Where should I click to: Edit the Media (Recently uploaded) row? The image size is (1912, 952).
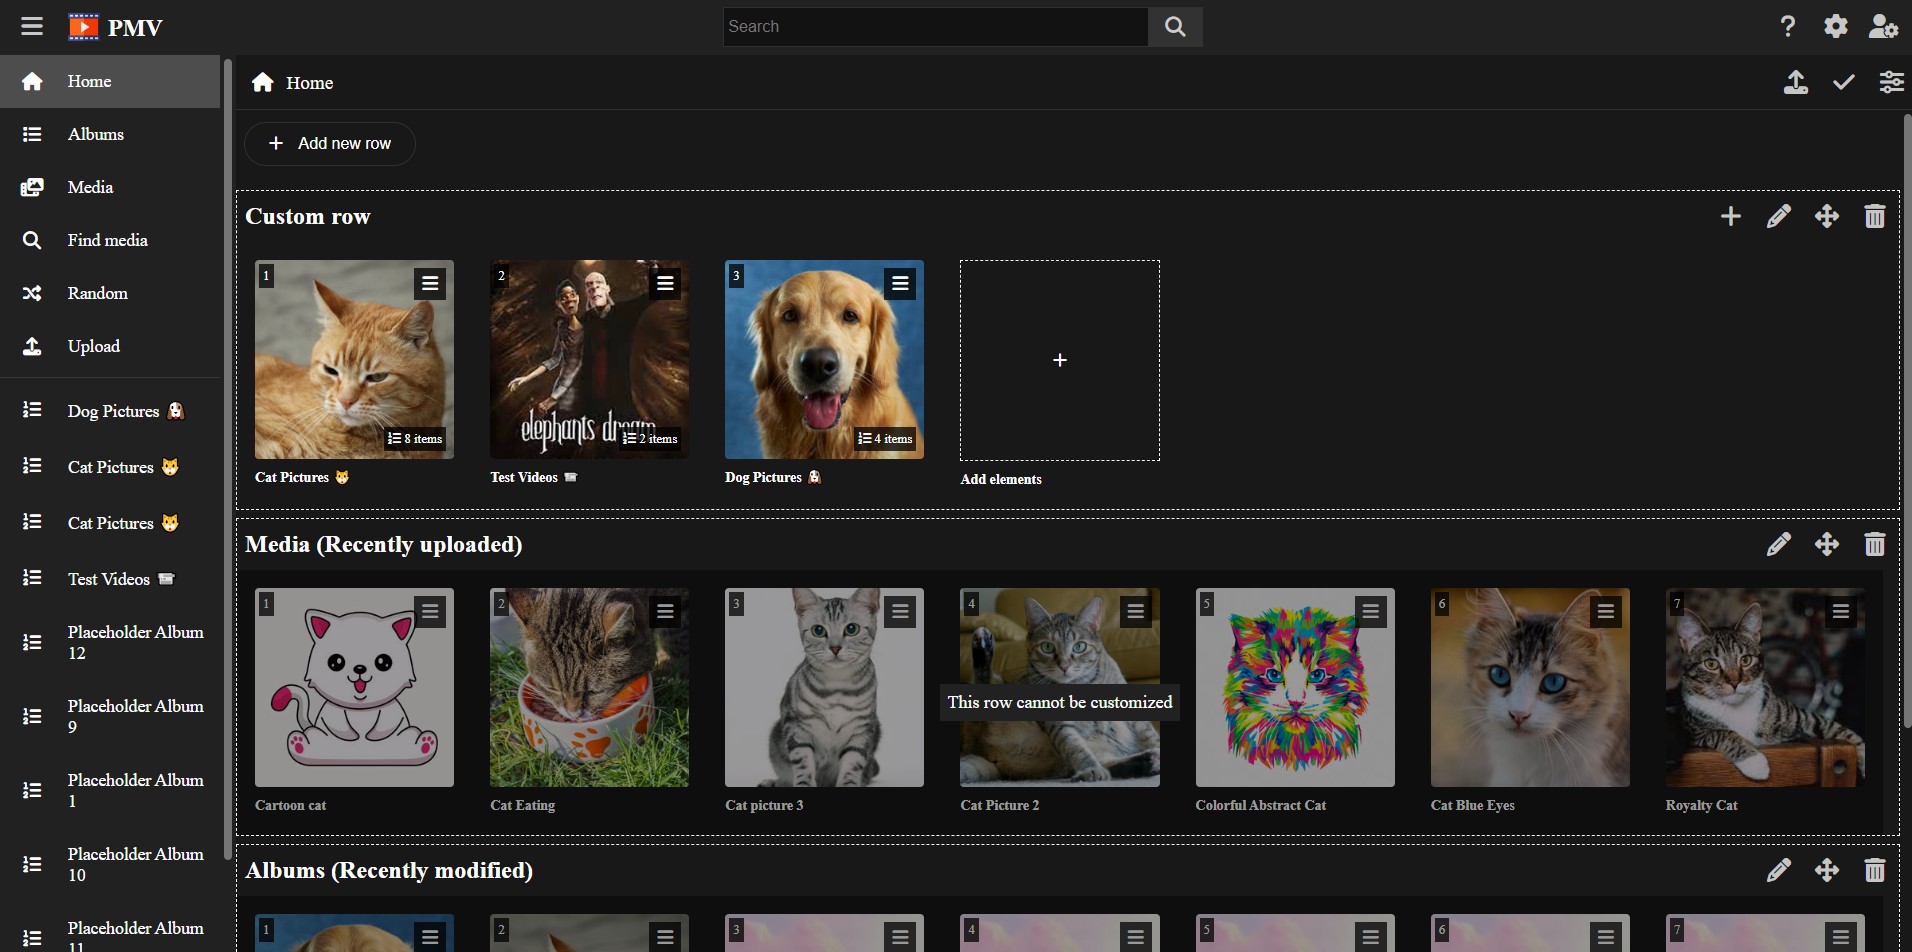click(1779, 544)
